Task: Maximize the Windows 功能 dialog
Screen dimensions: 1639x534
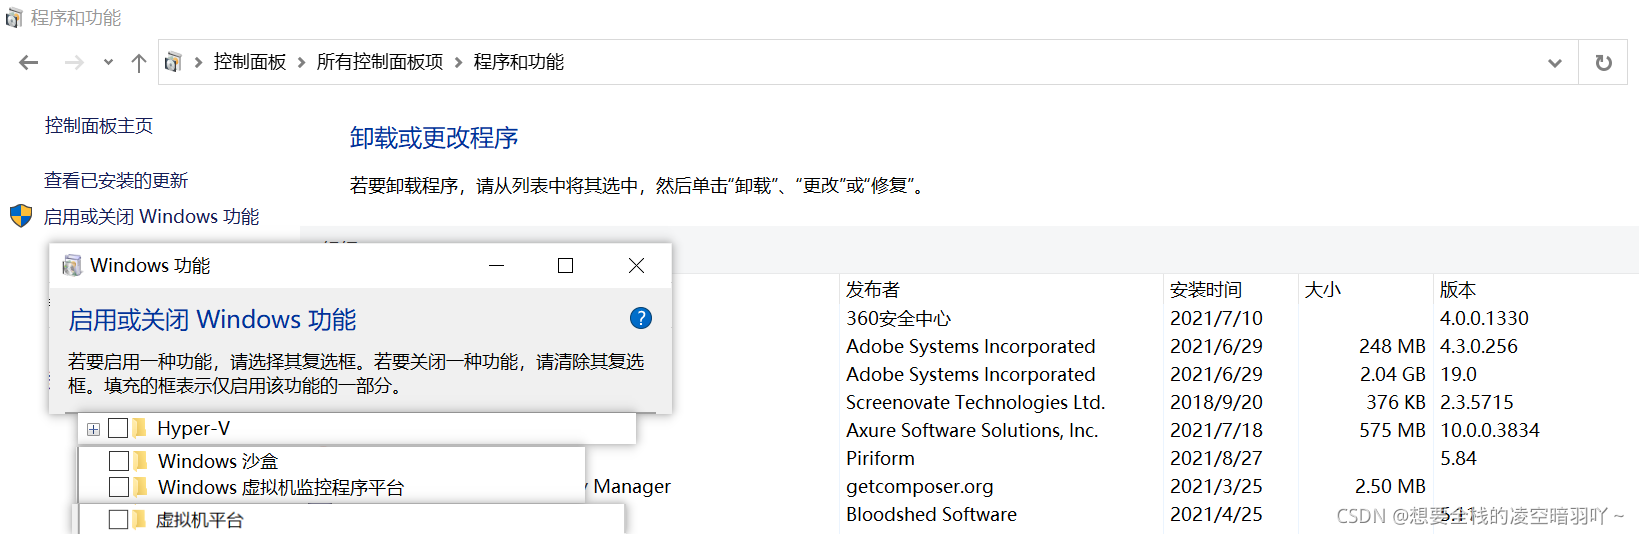Action: [565, 265]
